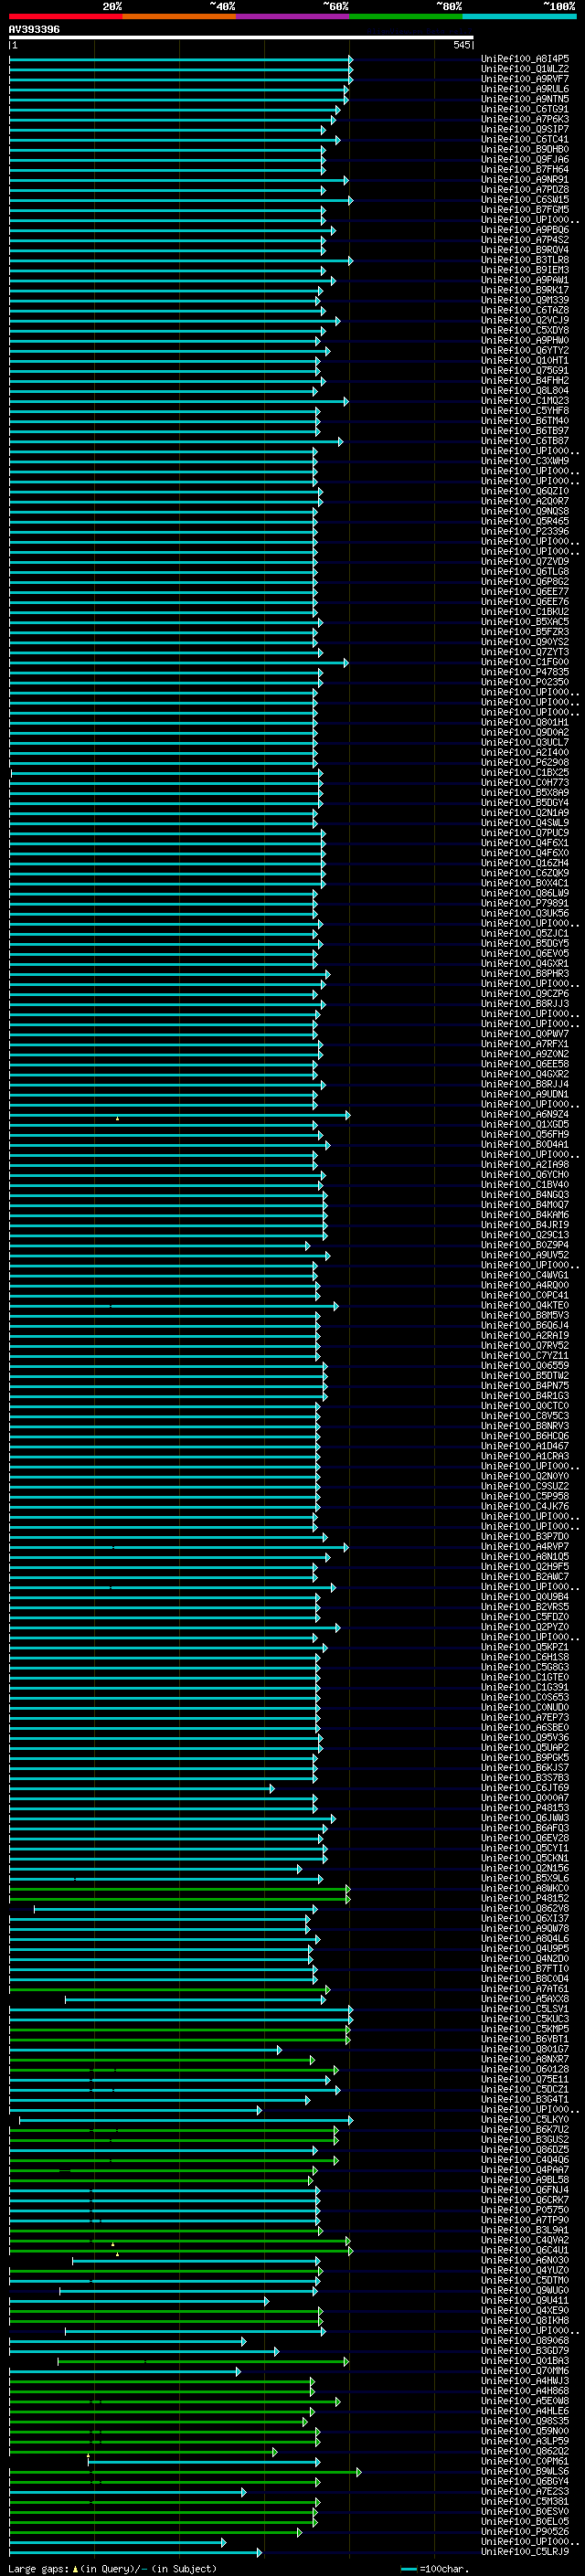
Task: Select the UniRef100_A7P4S2 label
Action: (525, 240)
